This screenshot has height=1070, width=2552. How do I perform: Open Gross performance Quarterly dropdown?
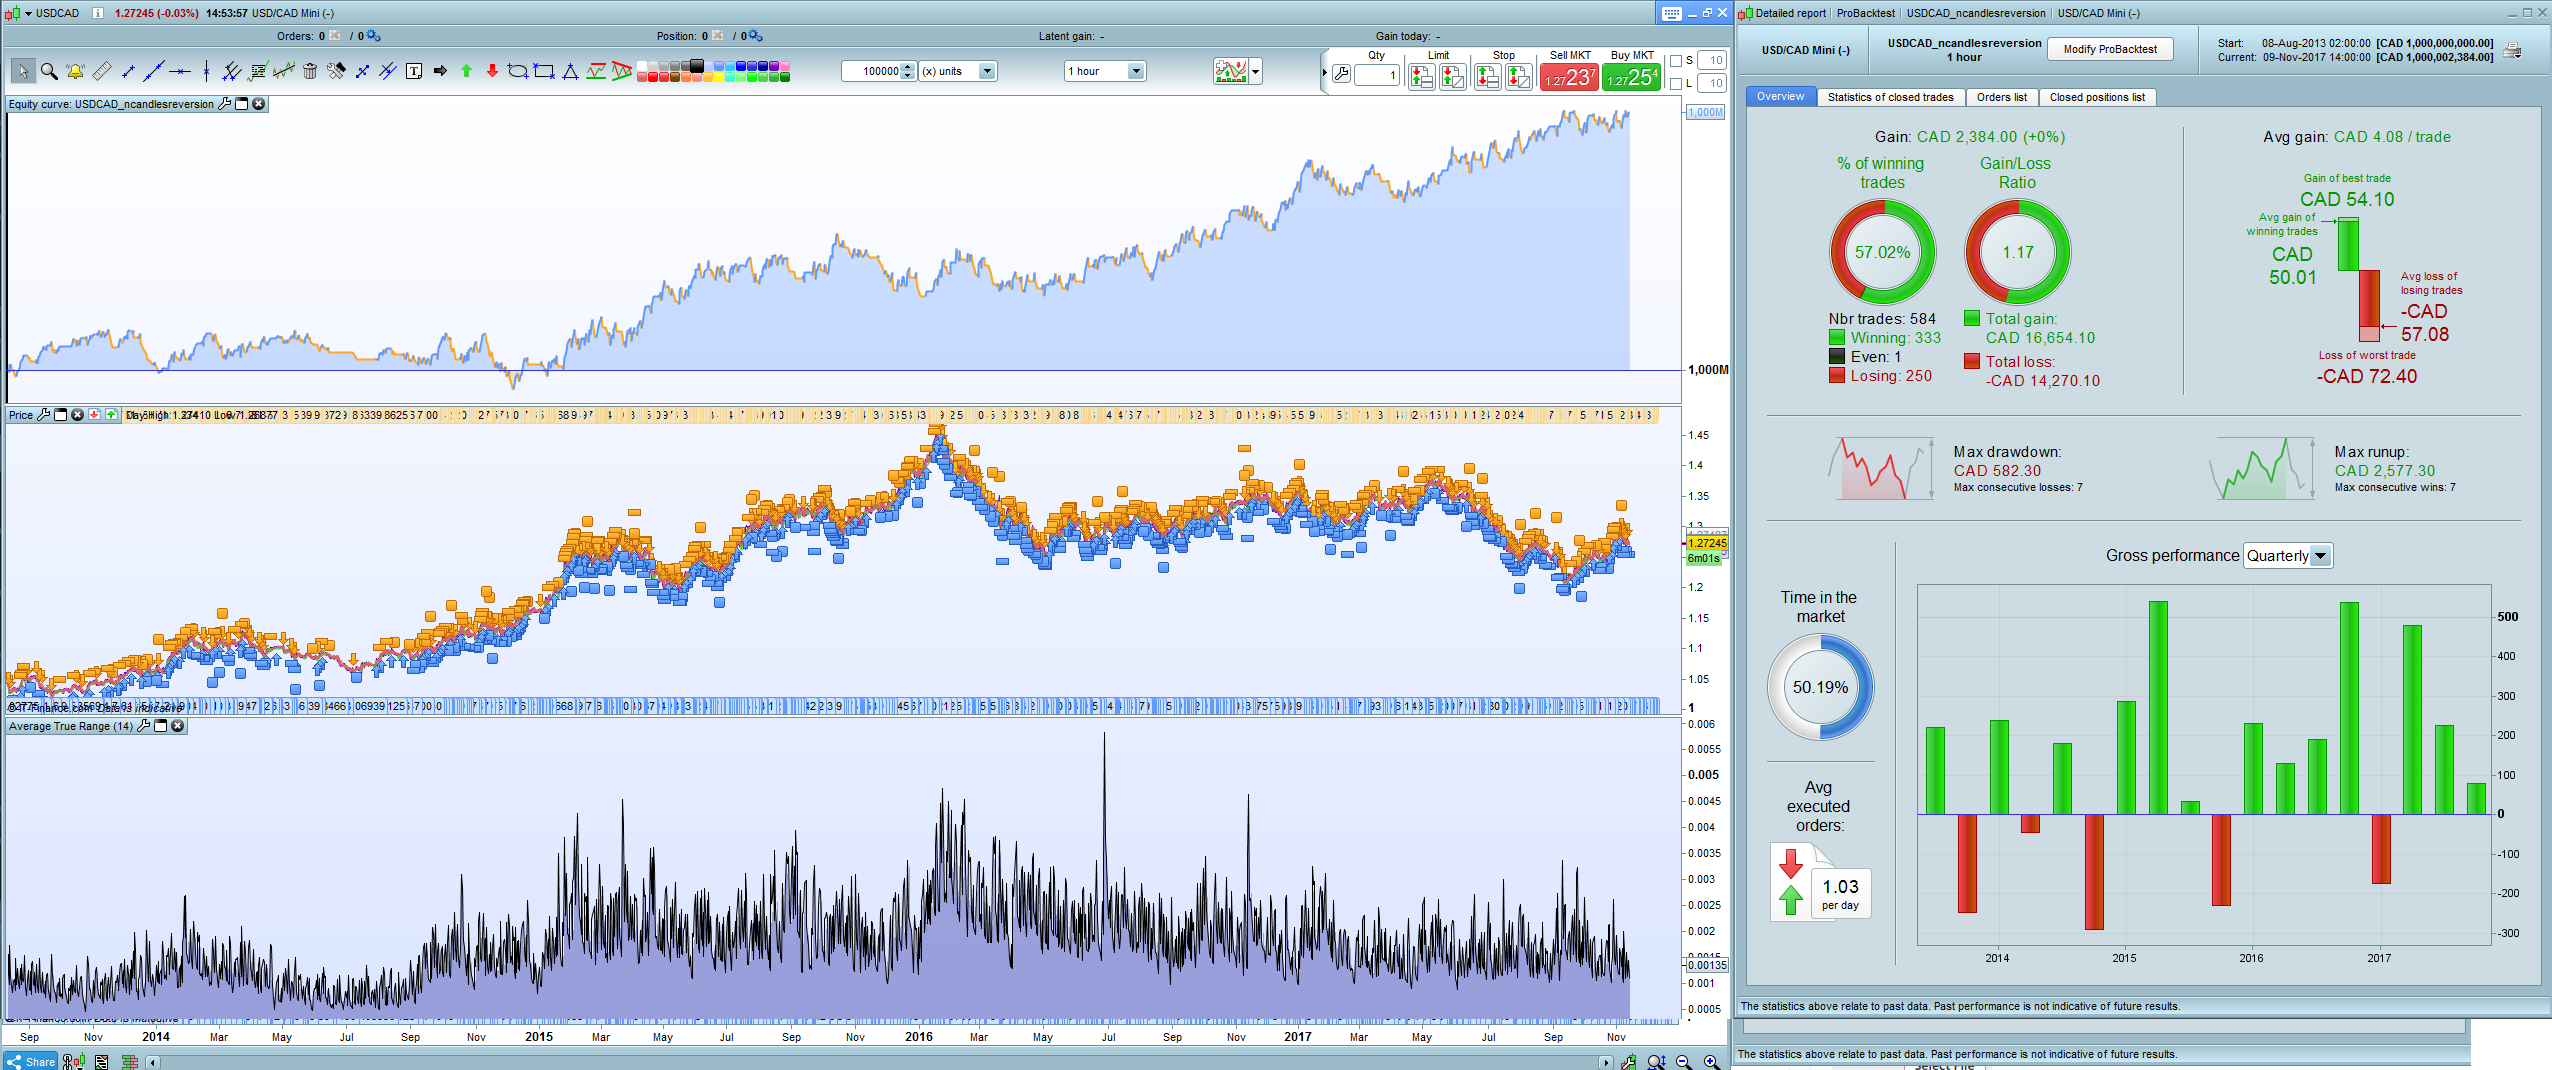point(2320,556)
